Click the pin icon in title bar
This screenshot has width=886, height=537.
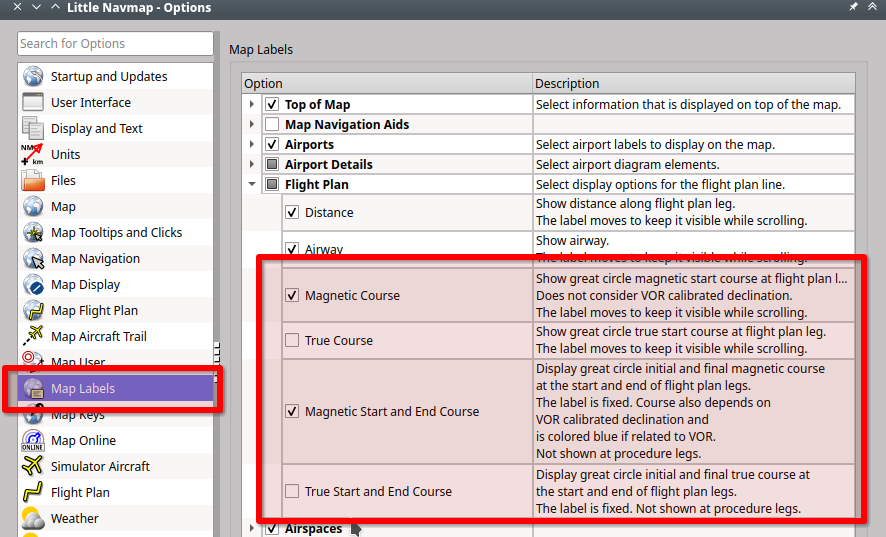[x=853, y=7]
